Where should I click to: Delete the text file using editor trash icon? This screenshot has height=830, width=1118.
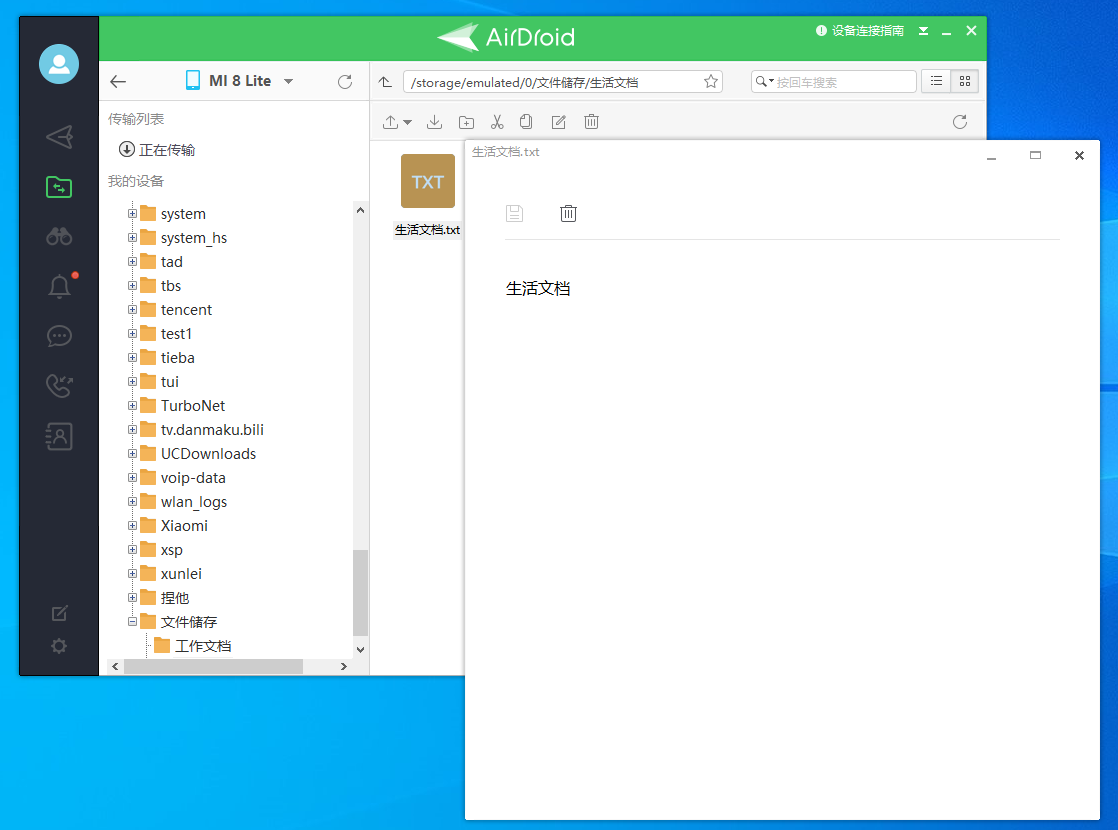pyautogui.click(x=568, y=213)
